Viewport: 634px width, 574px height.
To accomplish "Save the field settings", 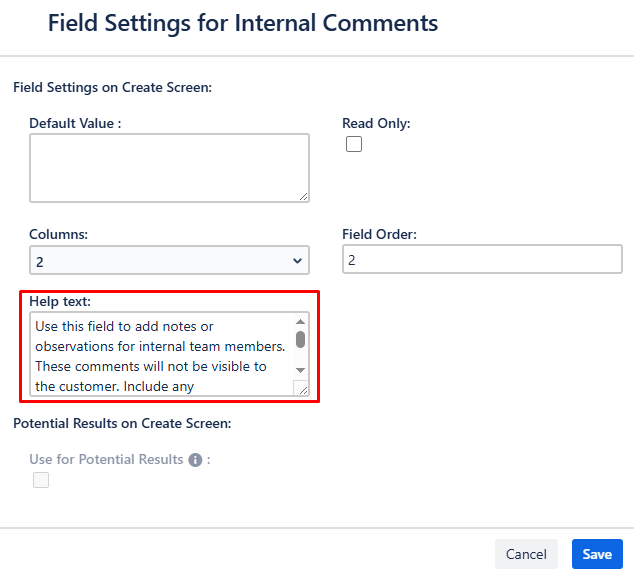I will tap(597, 554).
